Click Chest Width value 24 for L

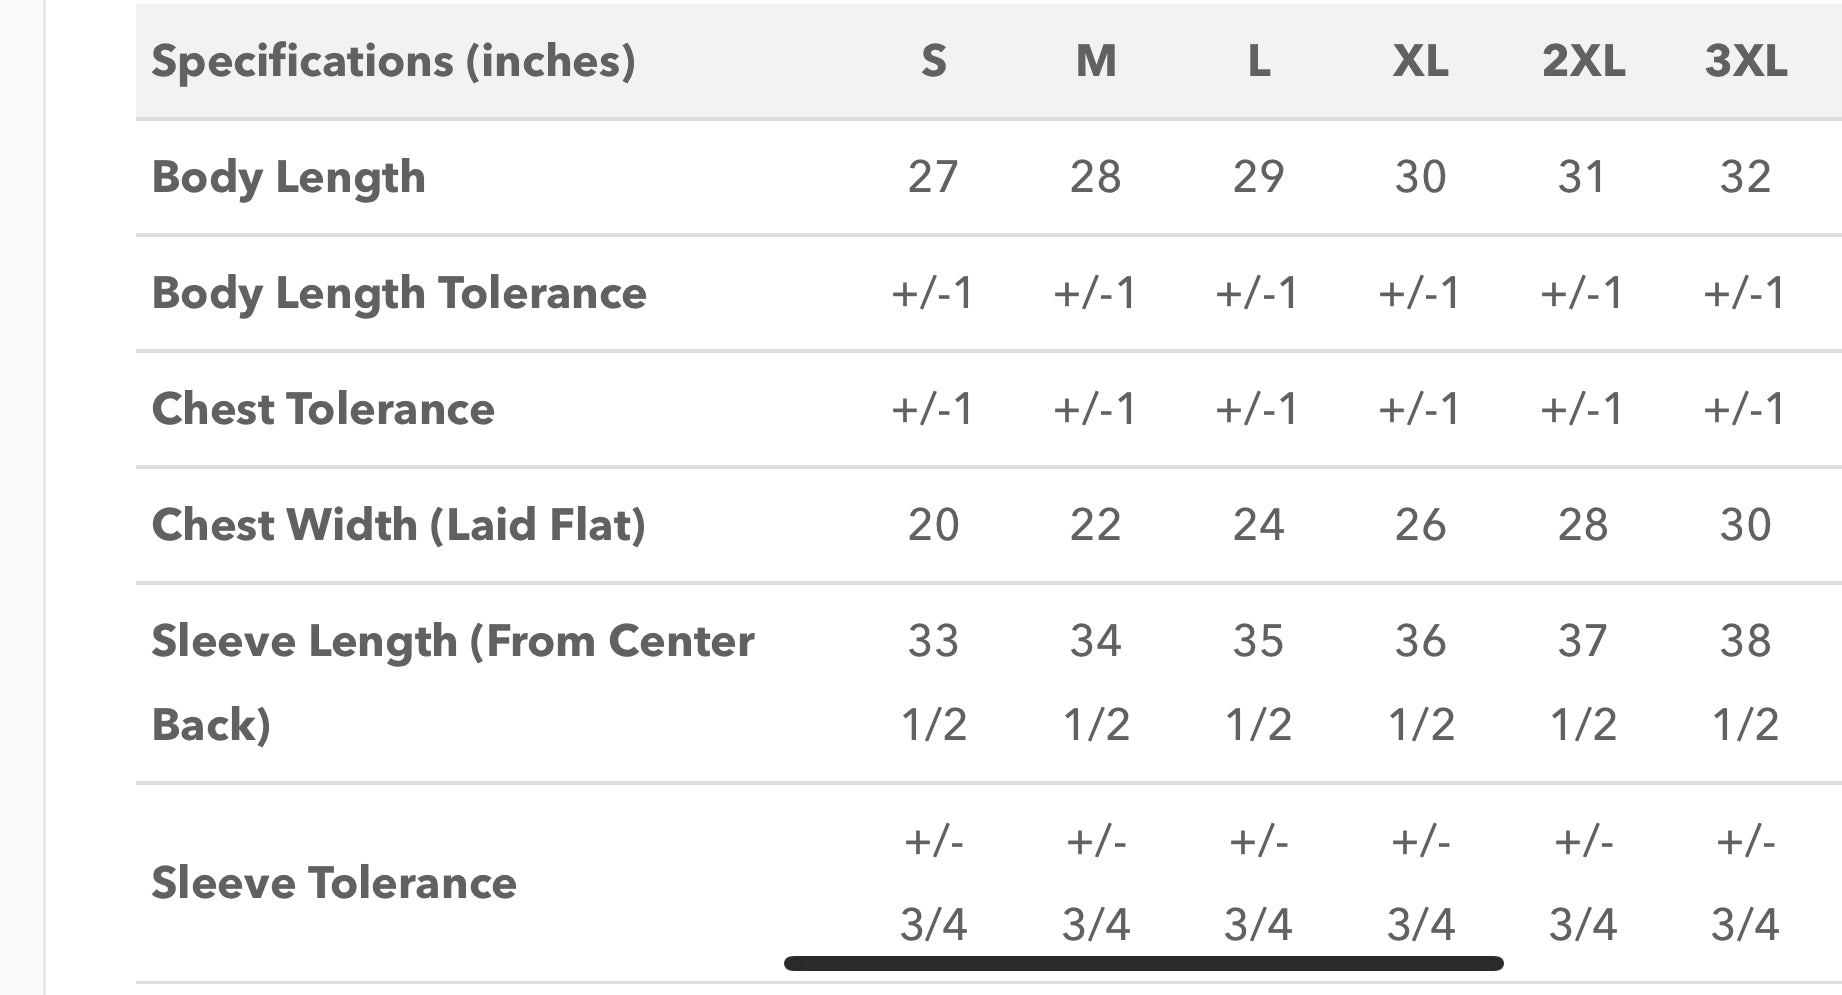pos(1258,525)
